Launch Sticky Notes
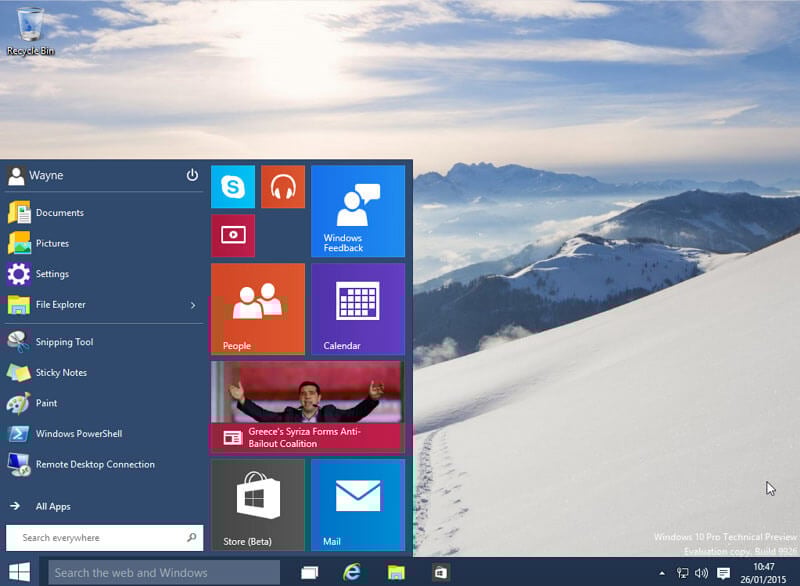800x586 pixels. (x=104, y=372)
